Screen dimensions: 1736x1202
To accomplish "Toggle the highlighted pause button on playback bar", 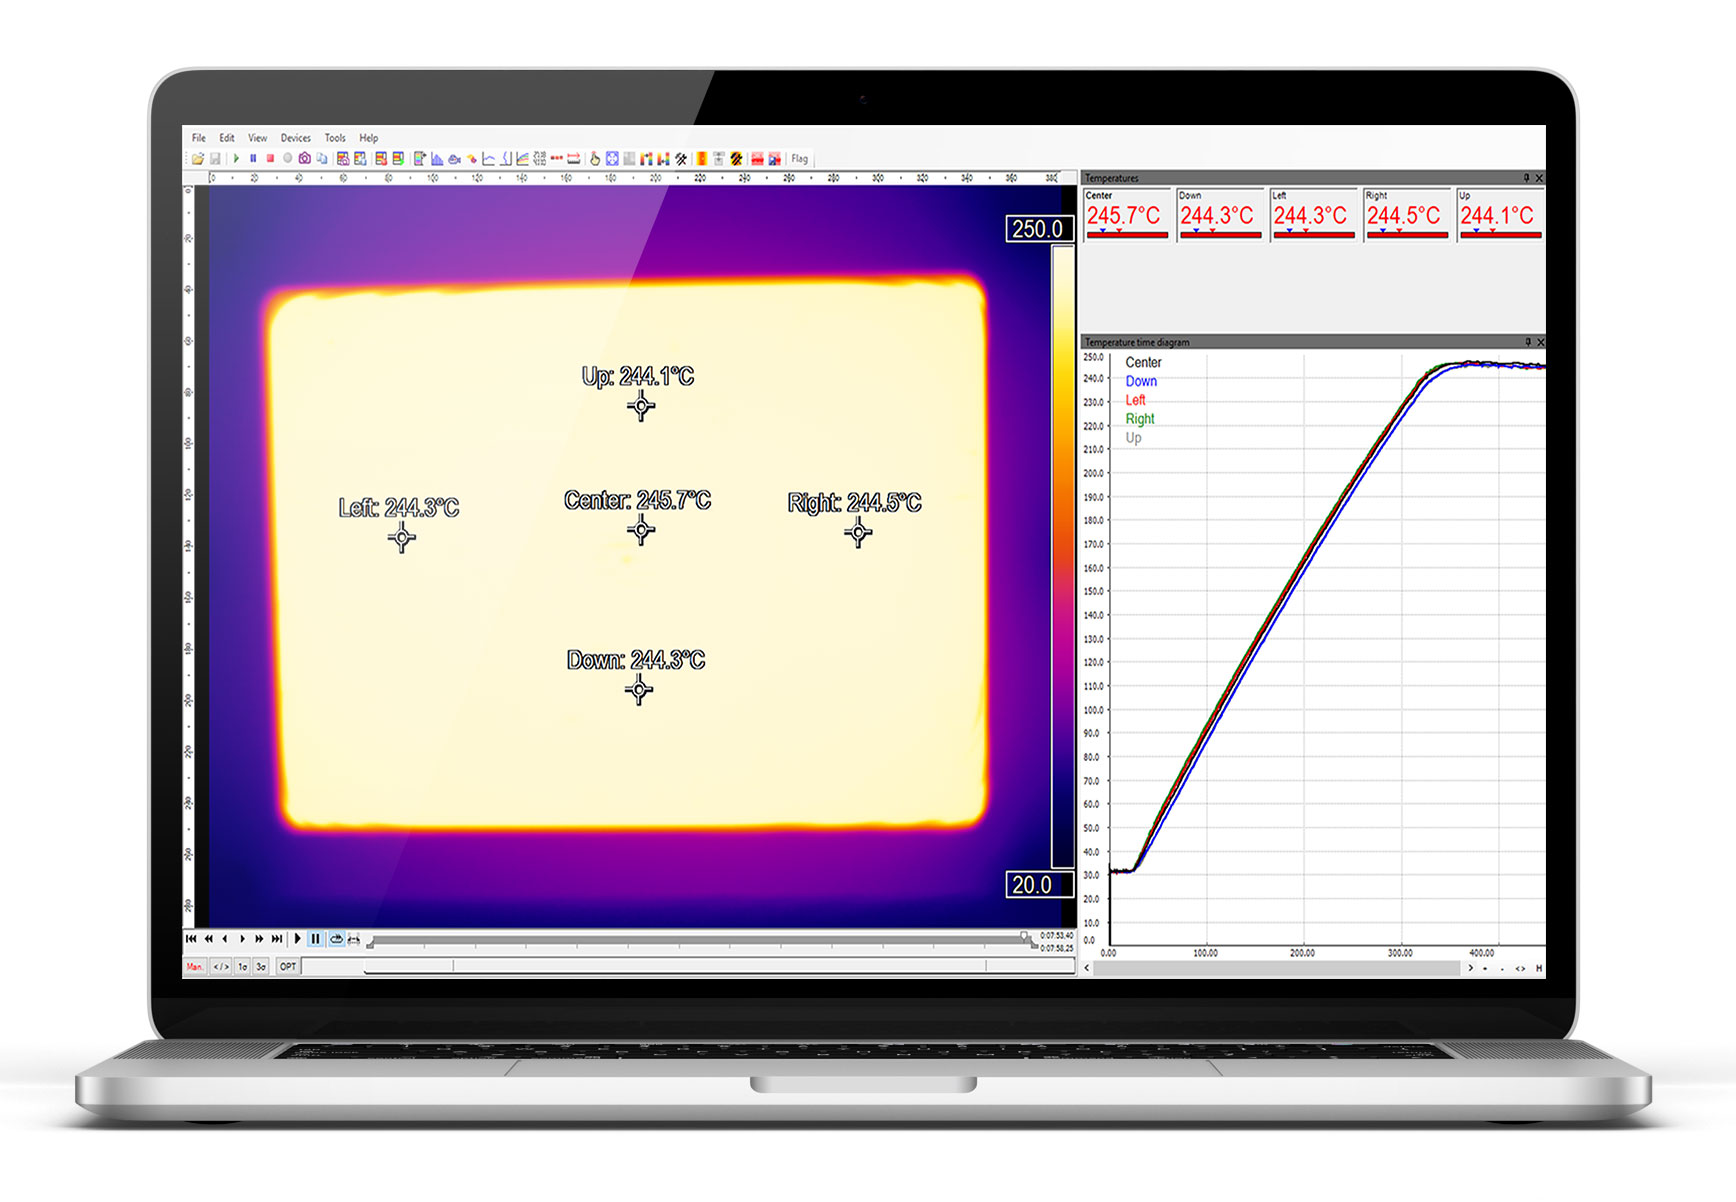I will click(x=315, y=939).
